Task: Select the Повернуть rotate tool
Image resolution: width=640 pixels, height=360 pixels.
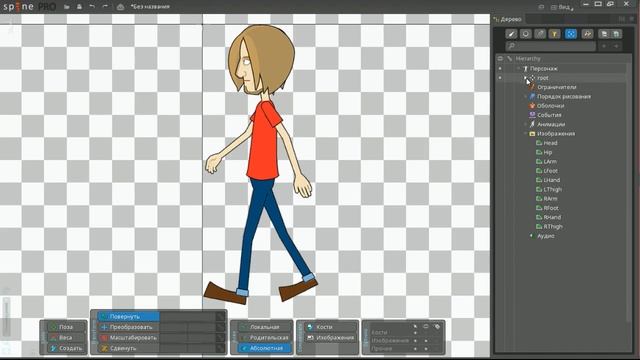Action: [x=129, y=316]
